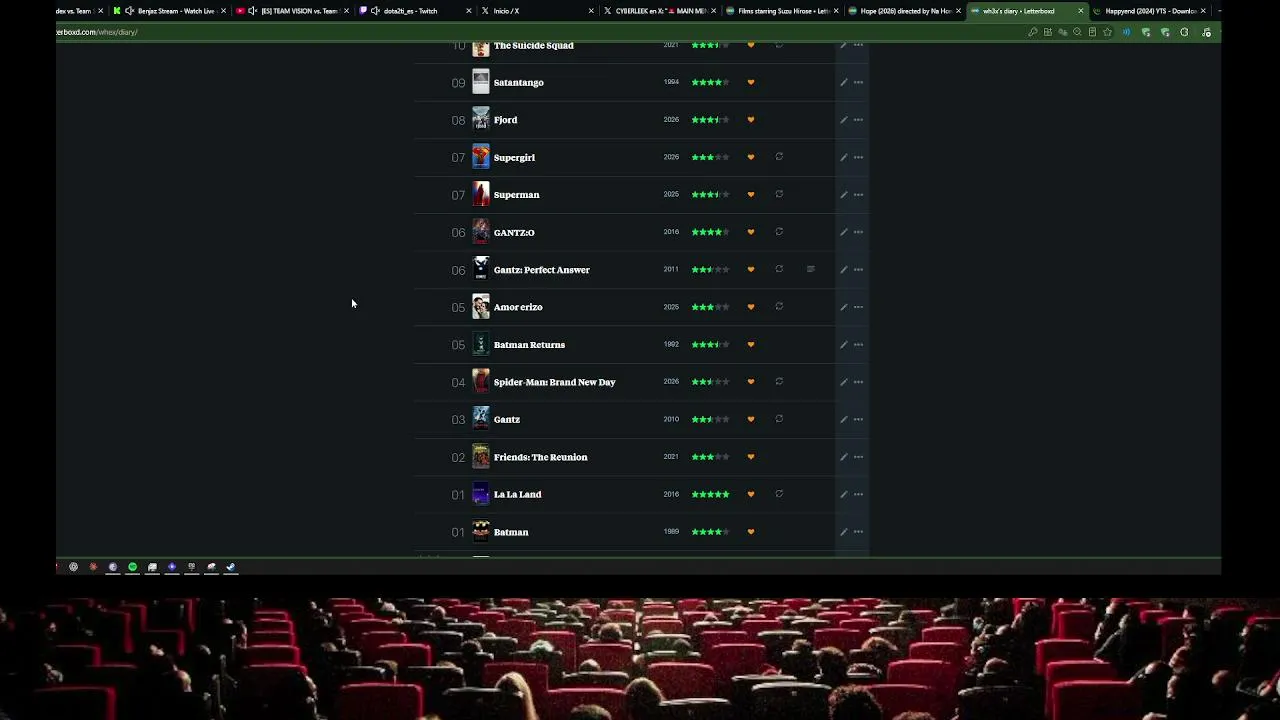Screen dimensions: 1280x720
Task: Open the edit pencil on the Superman row
Action: [x=843, y=195]
